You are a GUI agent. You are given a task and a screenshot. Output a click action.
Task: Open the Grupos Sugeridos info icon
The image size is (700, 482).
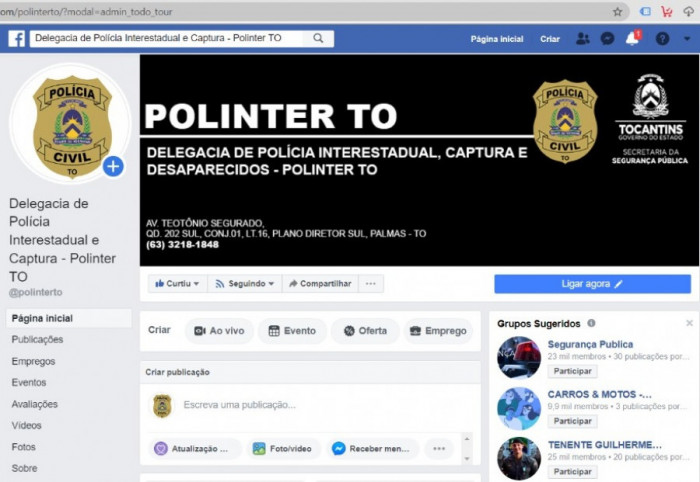[591, 323]
